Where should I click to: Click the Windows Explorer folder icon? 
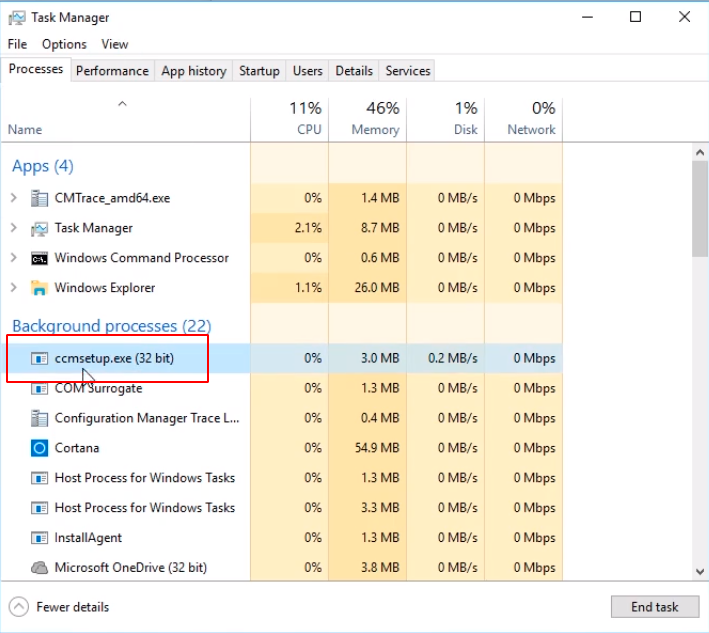coord(39,288)
